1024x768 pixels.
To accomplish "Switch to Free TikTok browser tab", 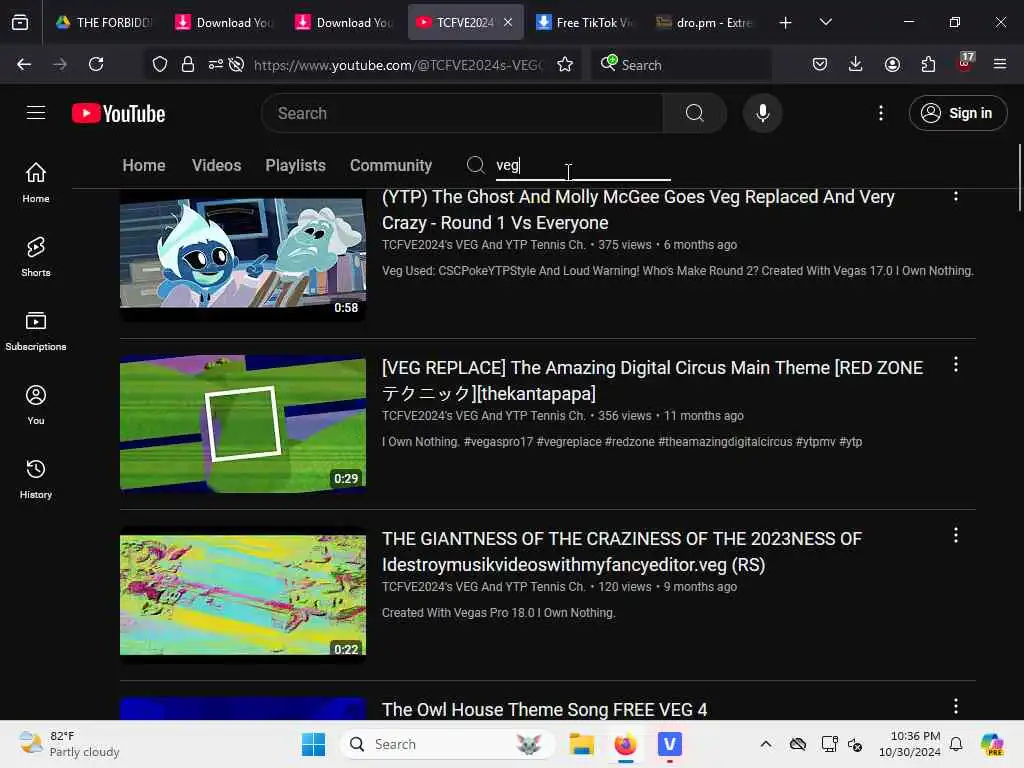I will (x=584, y=22).
